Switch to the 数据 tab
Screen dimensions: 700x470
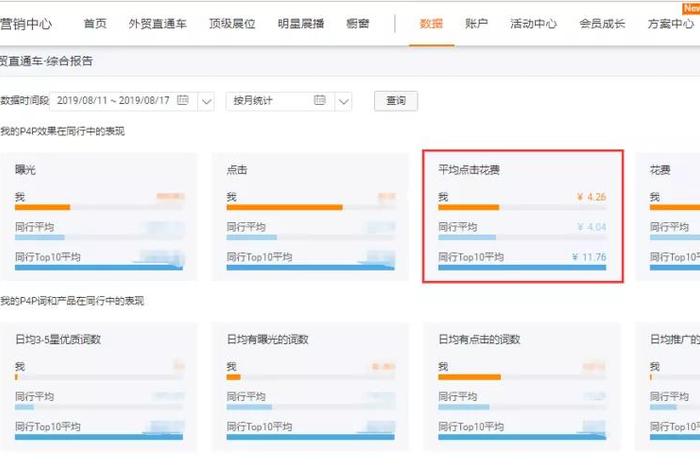pyautogui.click(x=431, y=24)
